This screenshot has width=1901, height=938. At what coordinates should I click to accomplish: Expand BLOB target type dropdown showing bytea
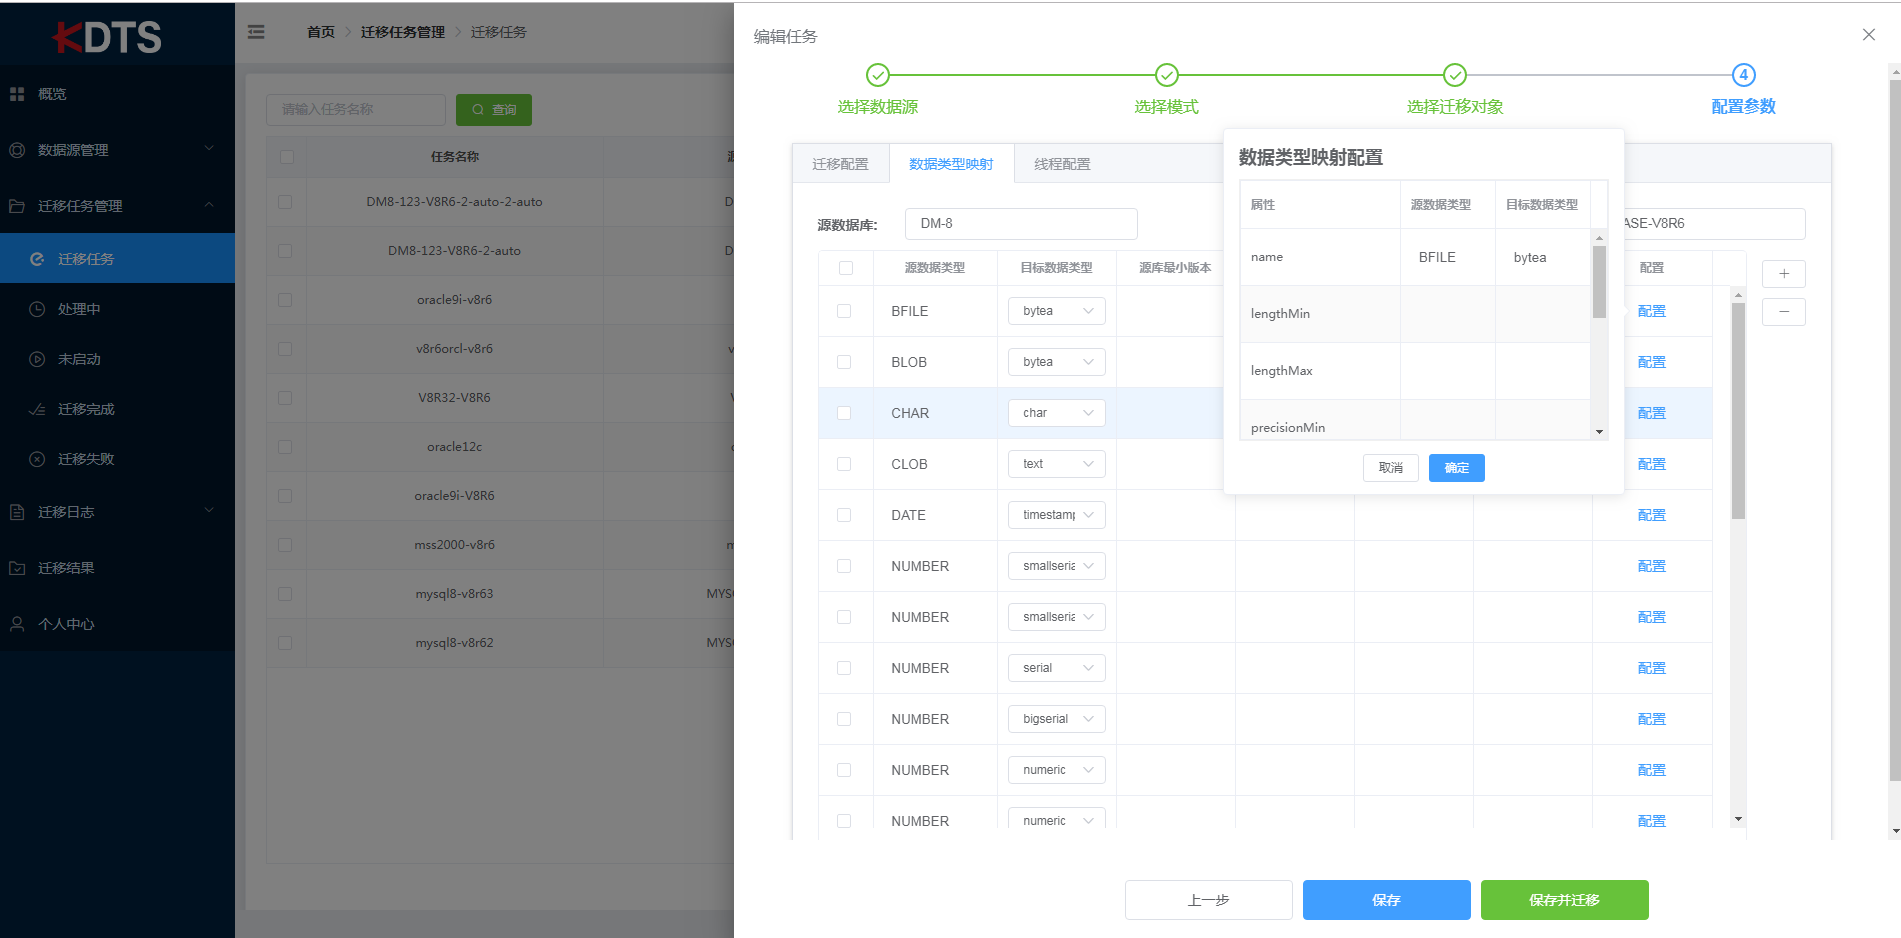point(1056,361)
